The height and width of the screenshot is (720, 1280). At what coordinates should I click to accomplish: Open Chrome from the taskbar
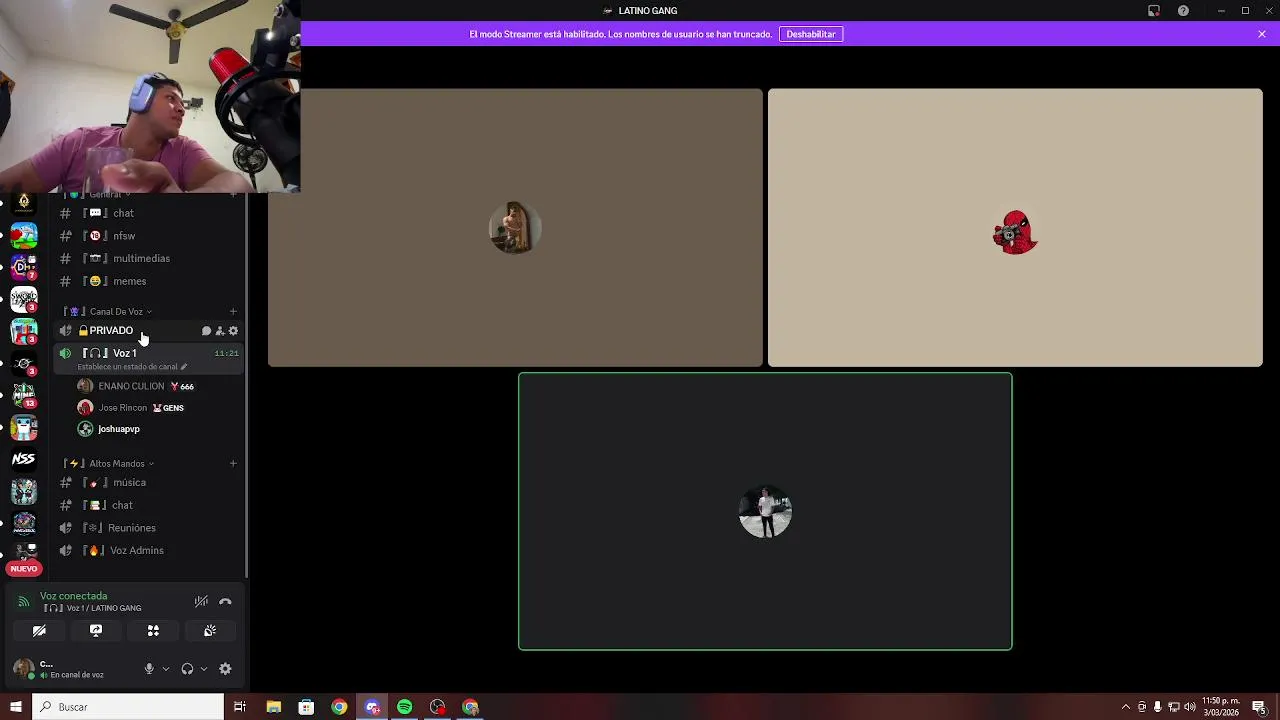[339, 707]
